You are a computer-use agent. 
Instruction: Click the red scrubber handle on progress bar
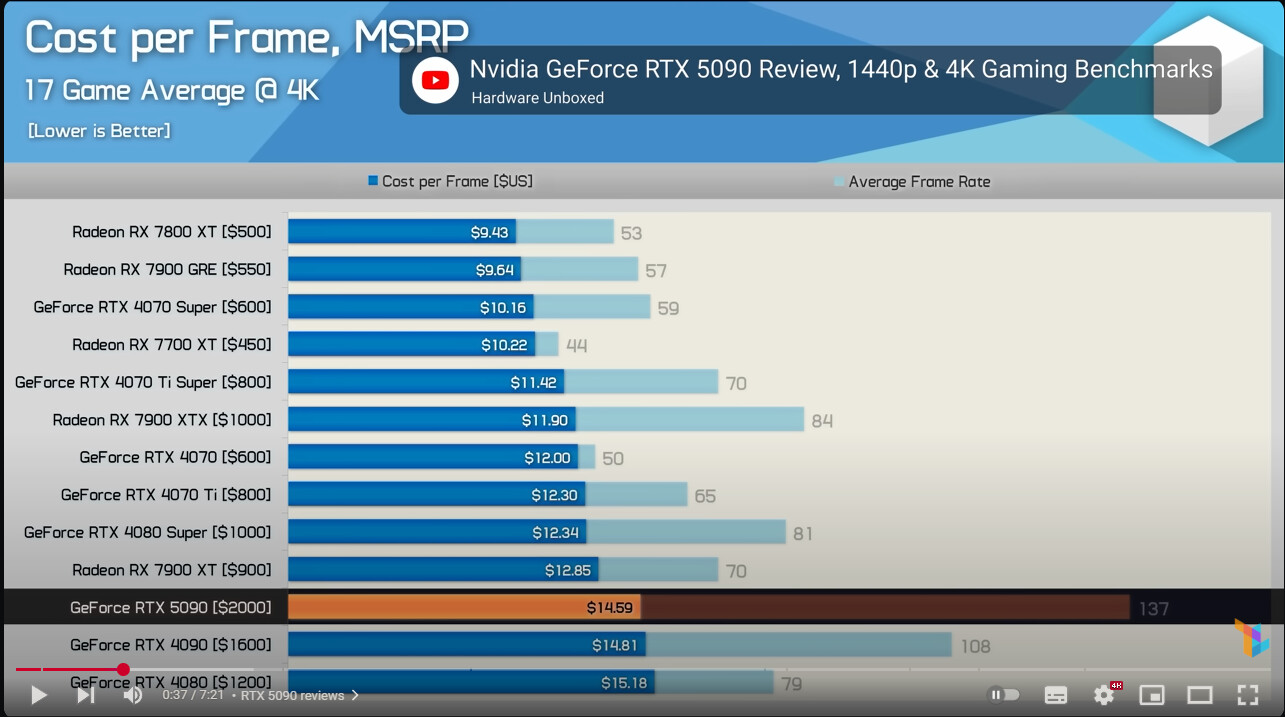[x=123, y=670]
